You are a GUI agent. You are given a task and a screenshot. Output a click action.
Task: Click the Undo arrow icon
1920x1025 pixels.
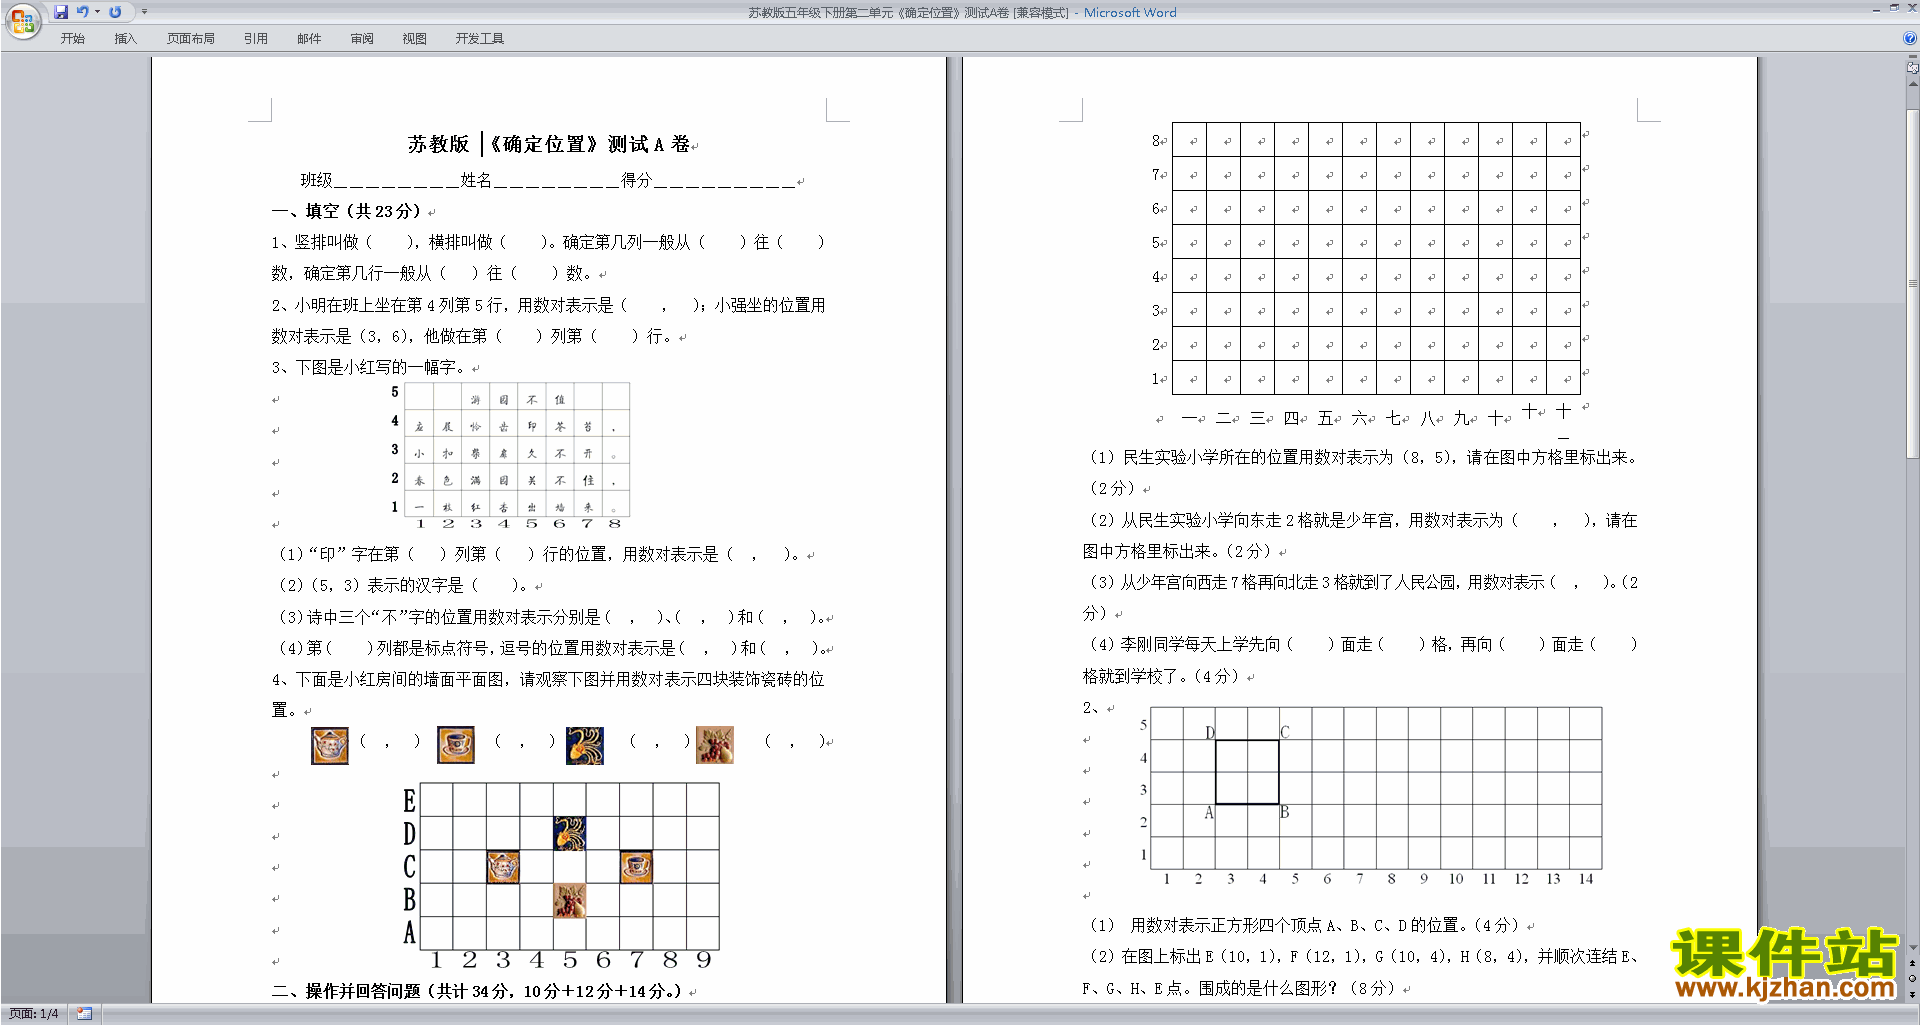(82, 12)
